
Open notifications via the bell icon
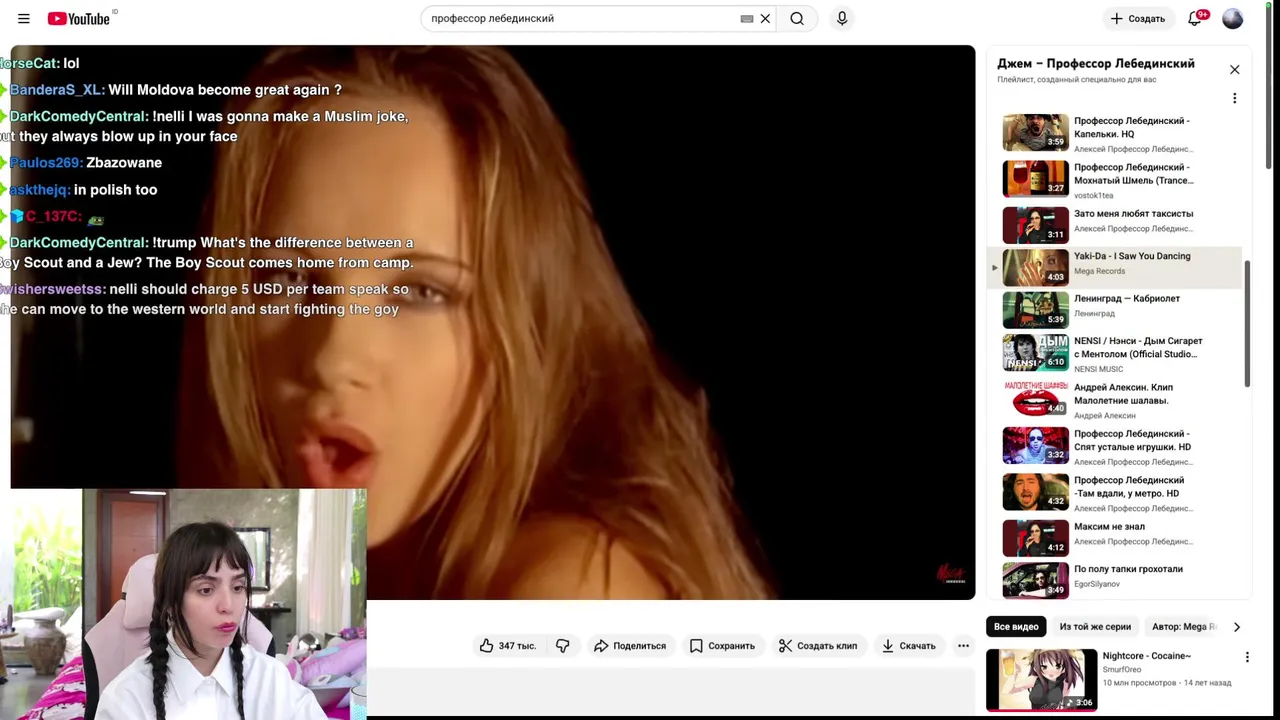pos(1196,18)
